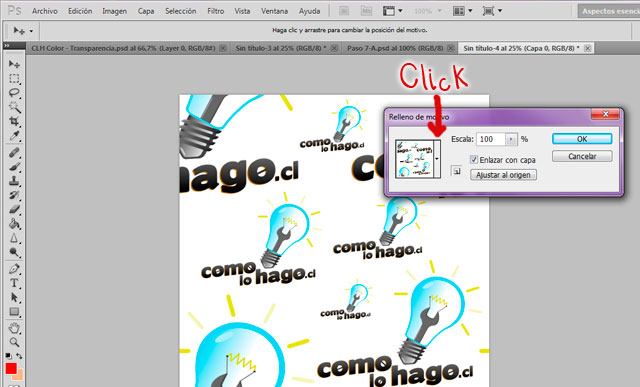
Task: Reset default foreground and background colors
Action: click(x=8, y=356)
